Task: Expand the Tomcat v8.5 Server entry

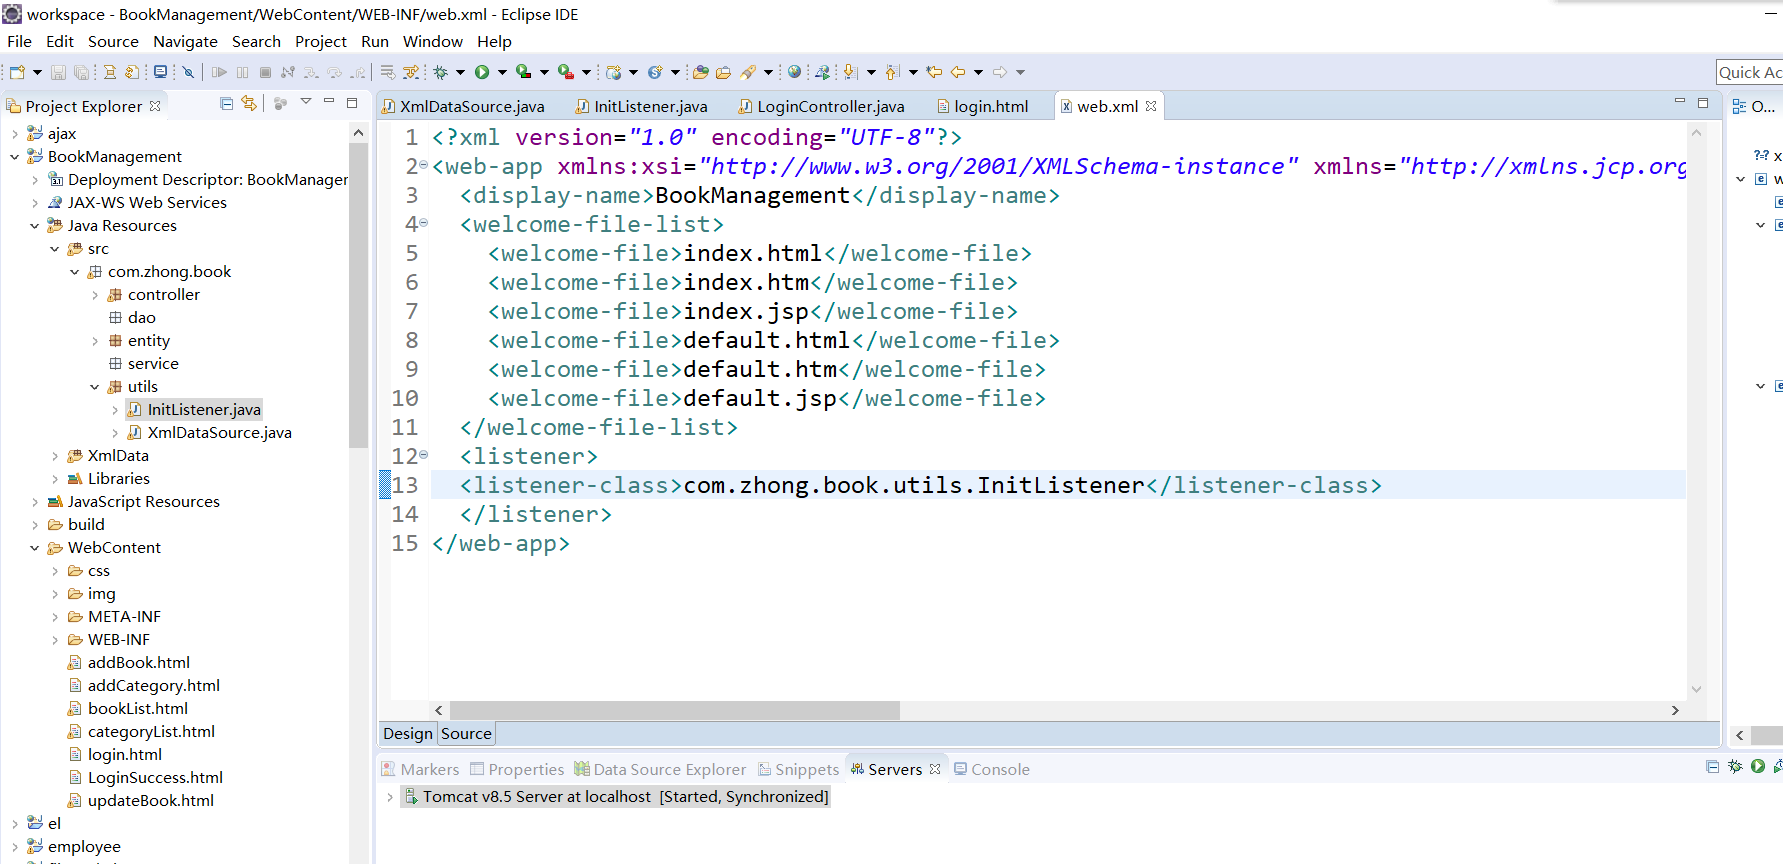Action: click(x=390, y=797)
